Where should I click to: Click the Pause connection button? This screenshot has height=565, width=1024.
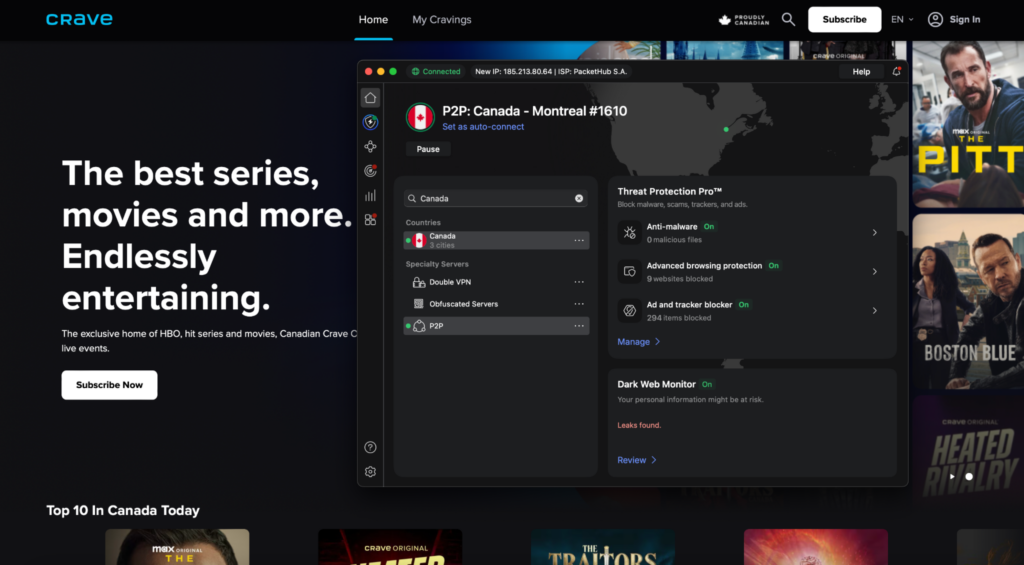click(x=428, y=149)
